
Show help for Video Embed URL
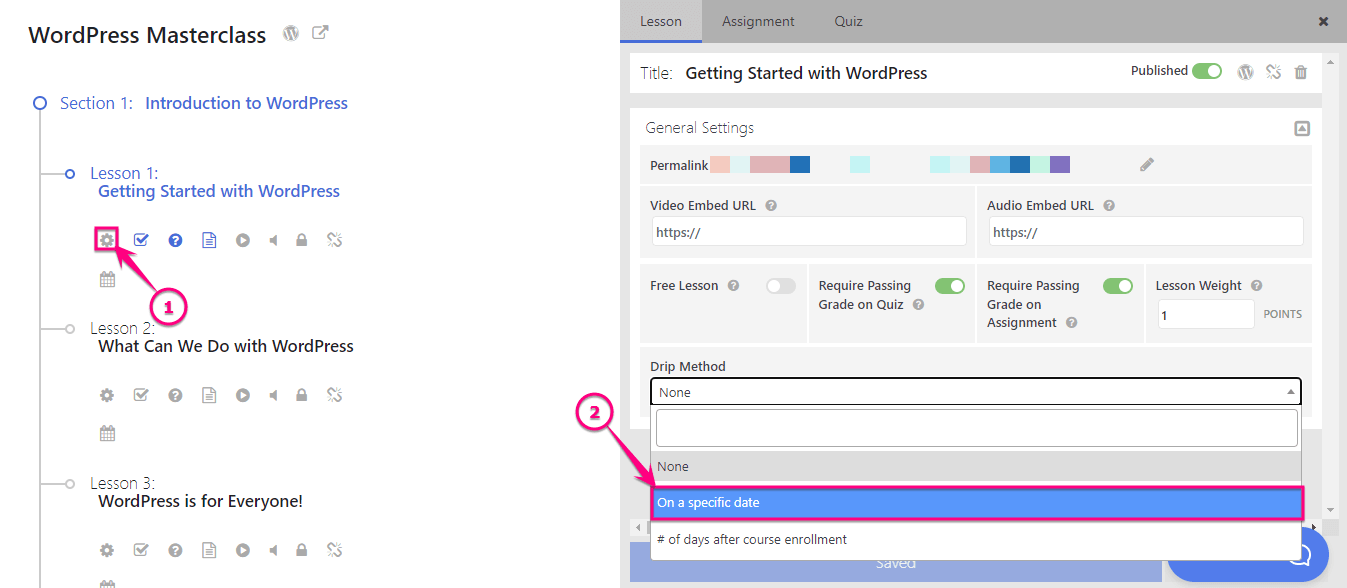pyautogui.click(x=771, y=206)
